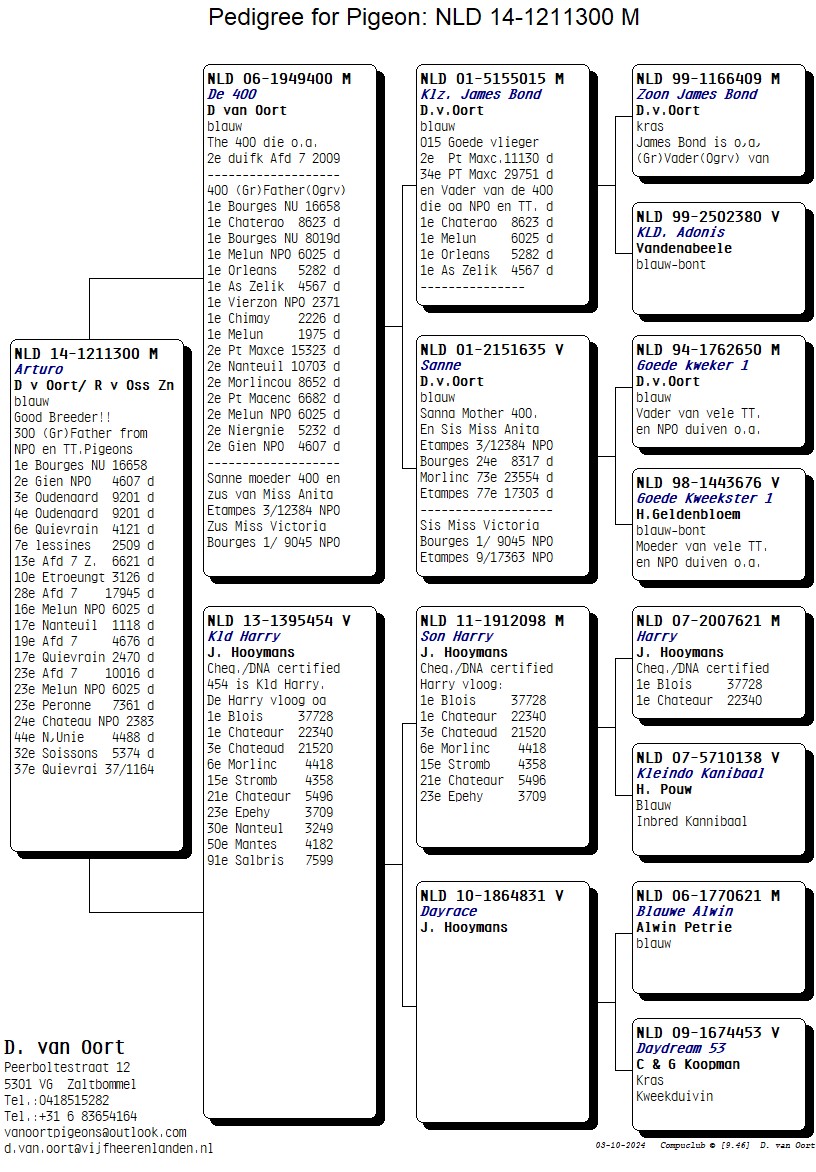Select ring number NLD 13-1395454 V
The width and height of the screenshot is (816, 1172).
click(278, 620)
